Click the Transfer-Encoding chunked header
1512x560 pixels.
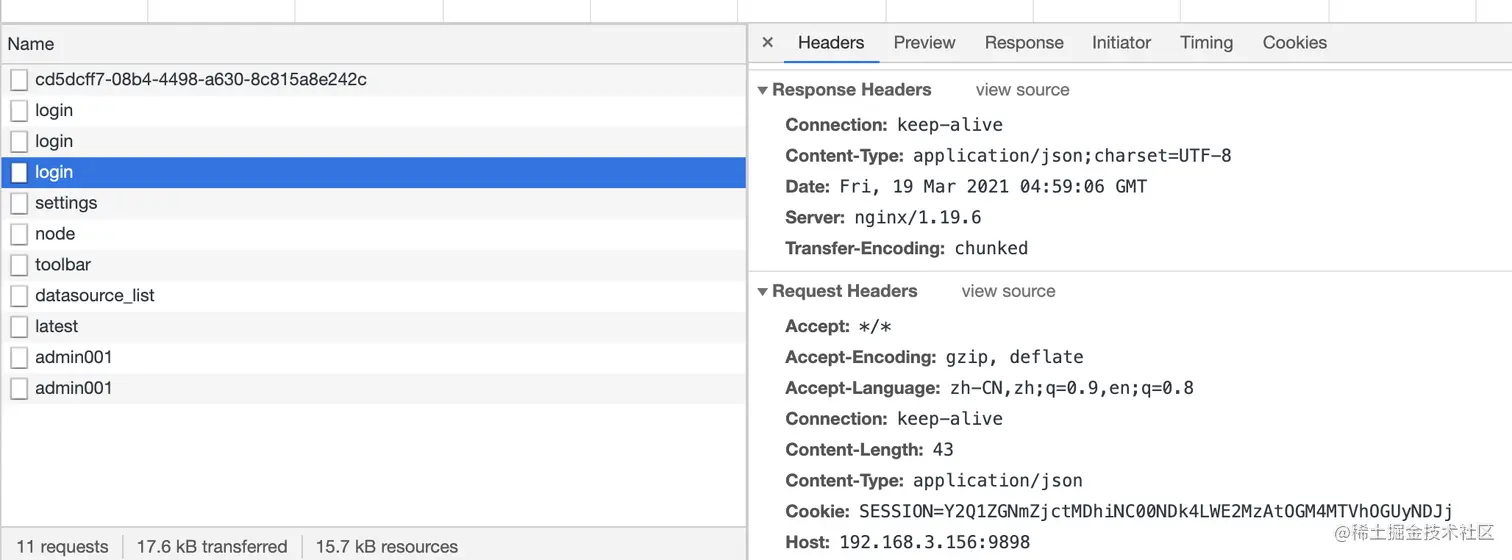(906, 249)
